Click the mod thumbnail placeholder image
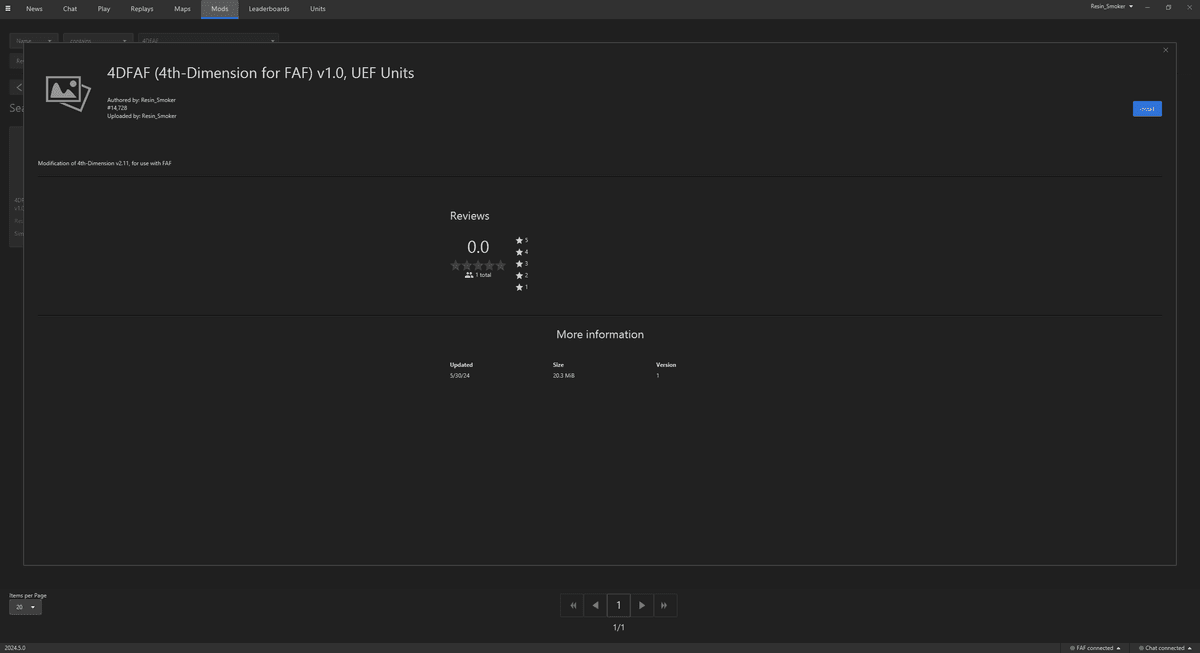This screenshot has width=1200, height=653. (68, 92)
